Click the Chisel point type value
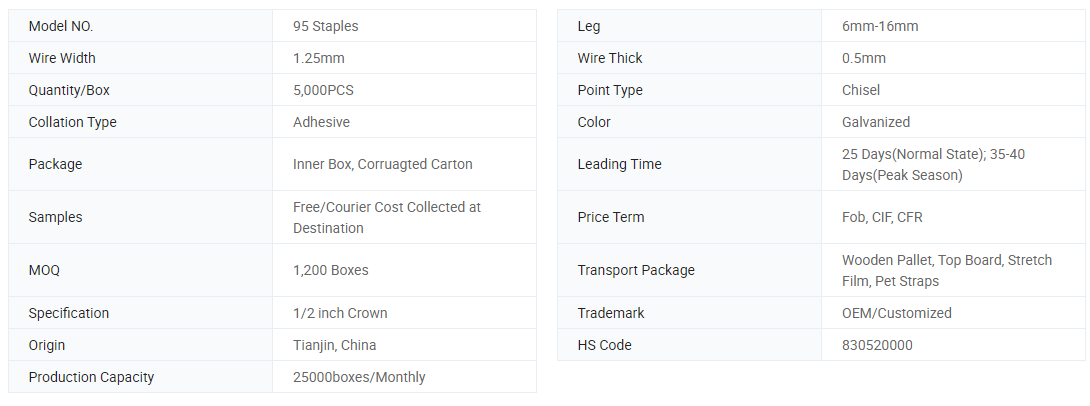The image size is (1090, 406). click(x=861, y=90)
